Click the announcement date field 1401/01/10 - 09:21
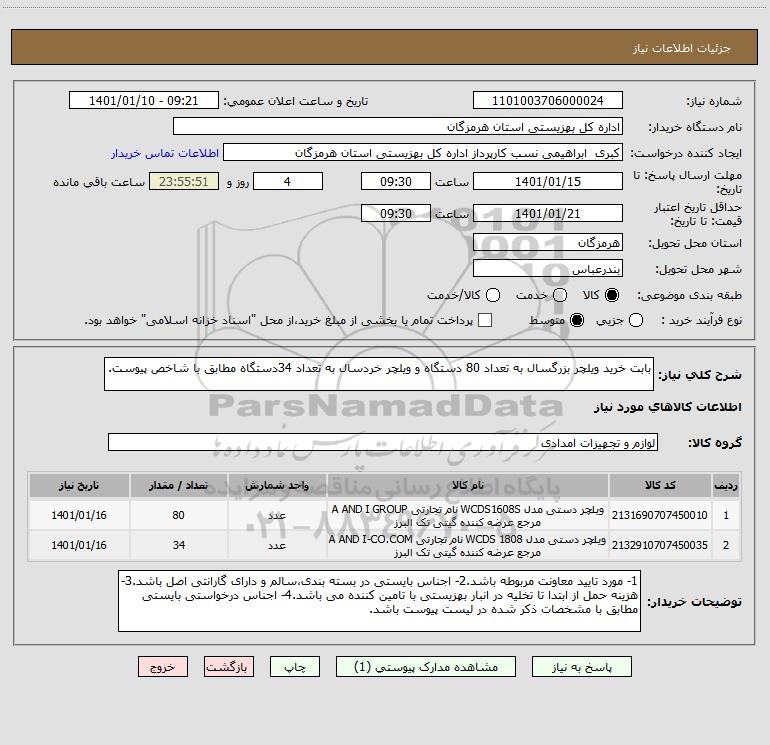Image resolution: width=770 pixels, height=745 pixels. [x=144, y=101]
